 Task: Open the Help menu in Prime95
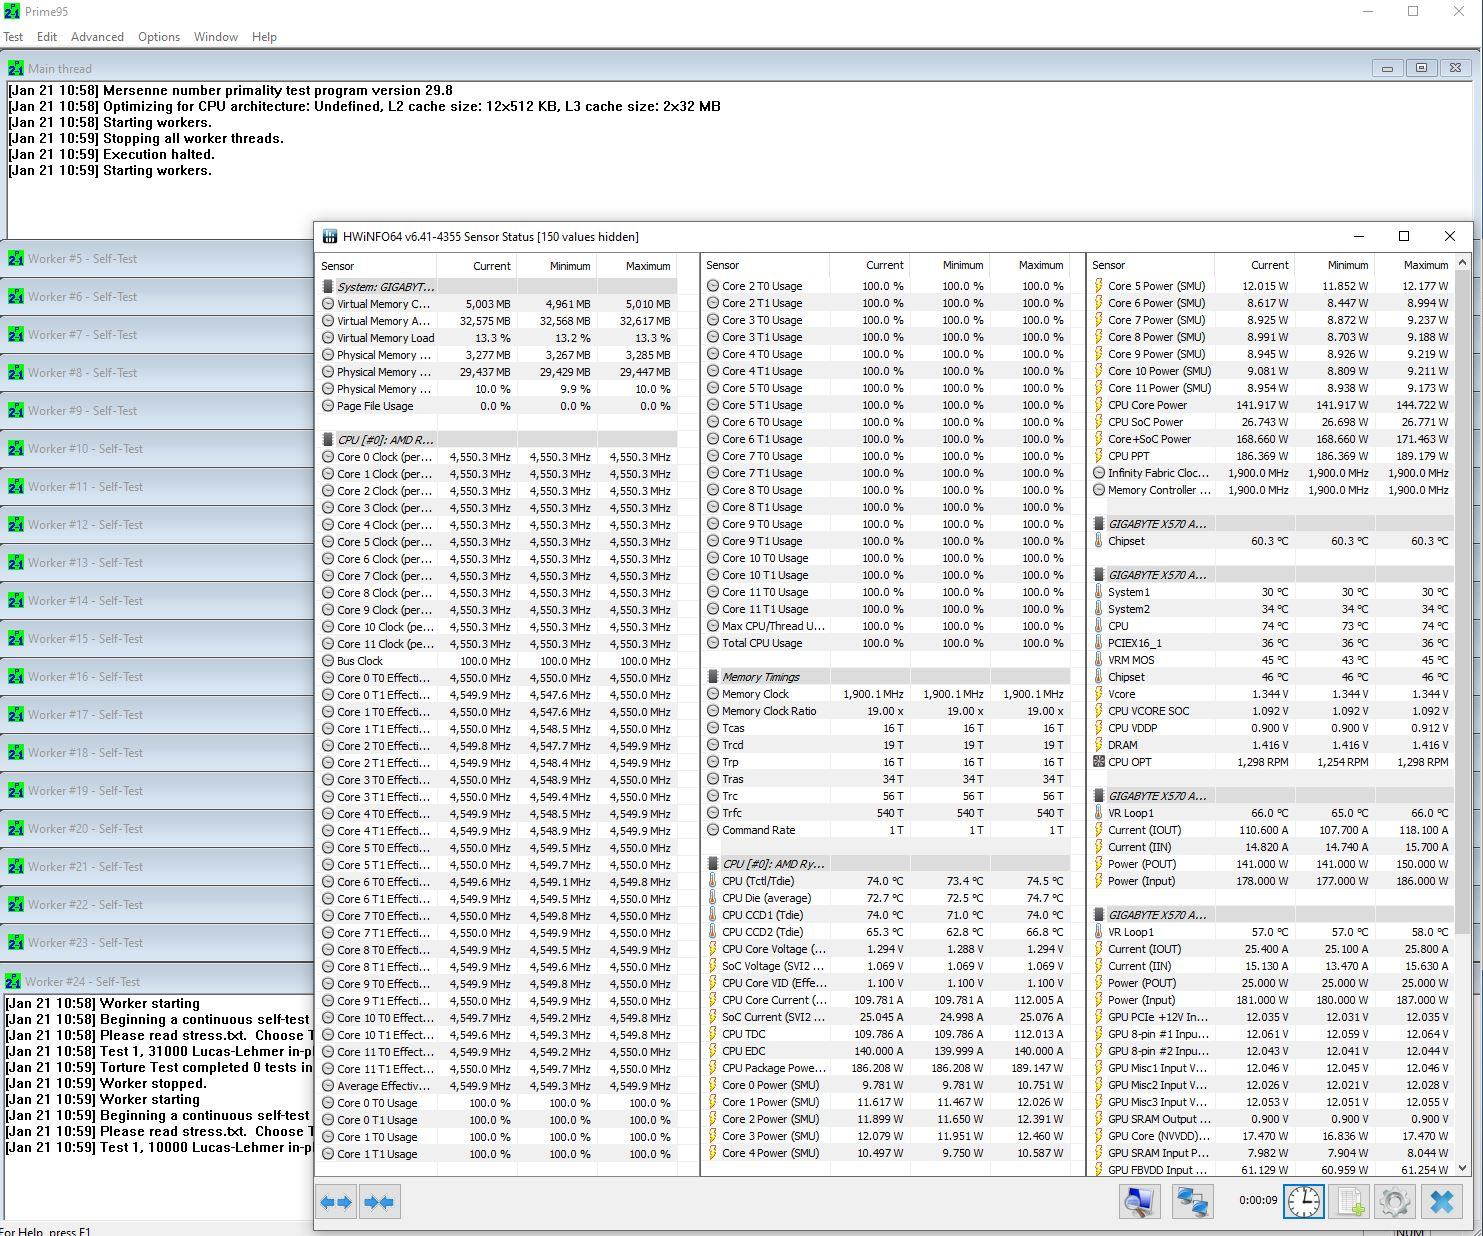pyautogui.click(x=264, y=37)
